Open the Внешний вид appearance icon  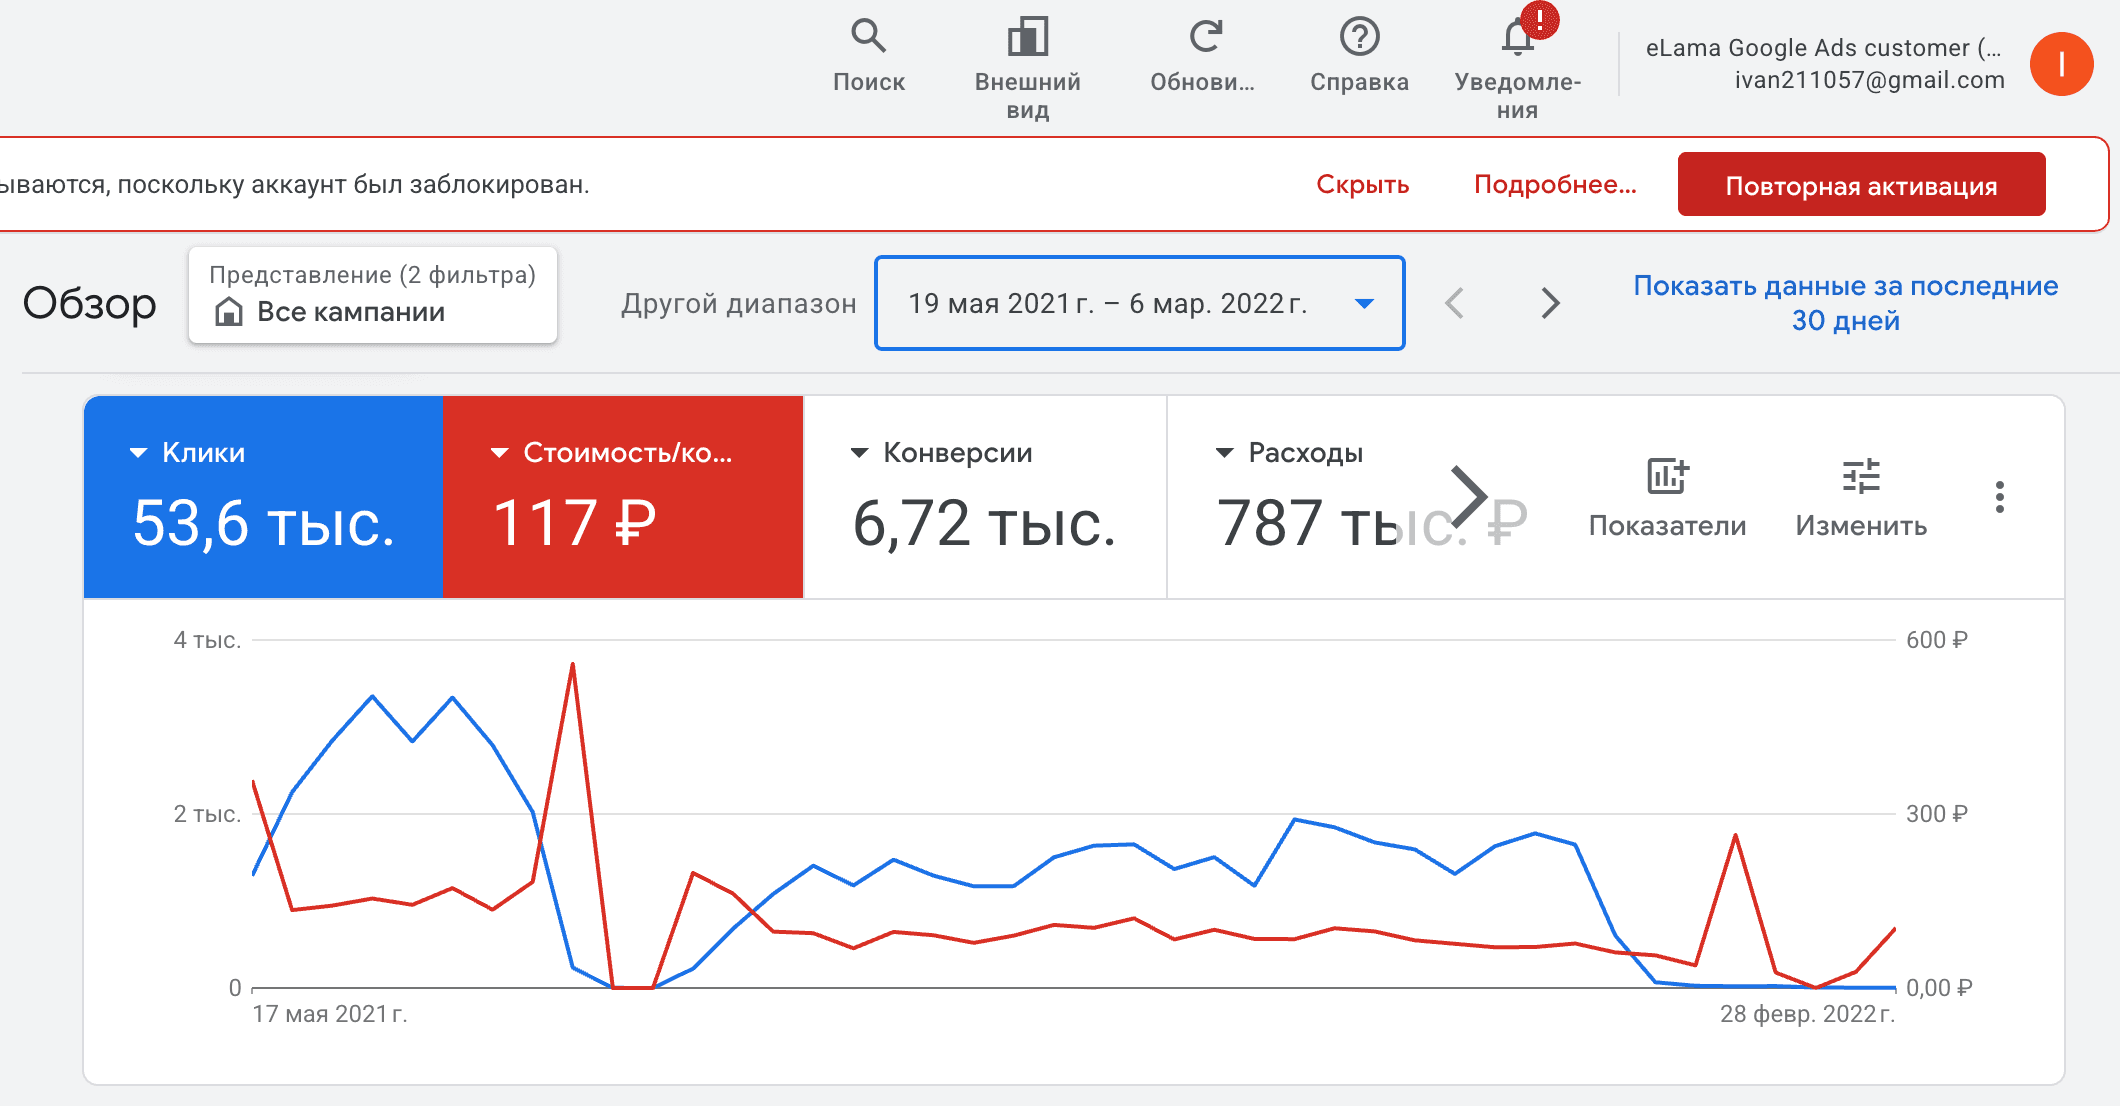pyautogui.click(x=1027, y=37)
